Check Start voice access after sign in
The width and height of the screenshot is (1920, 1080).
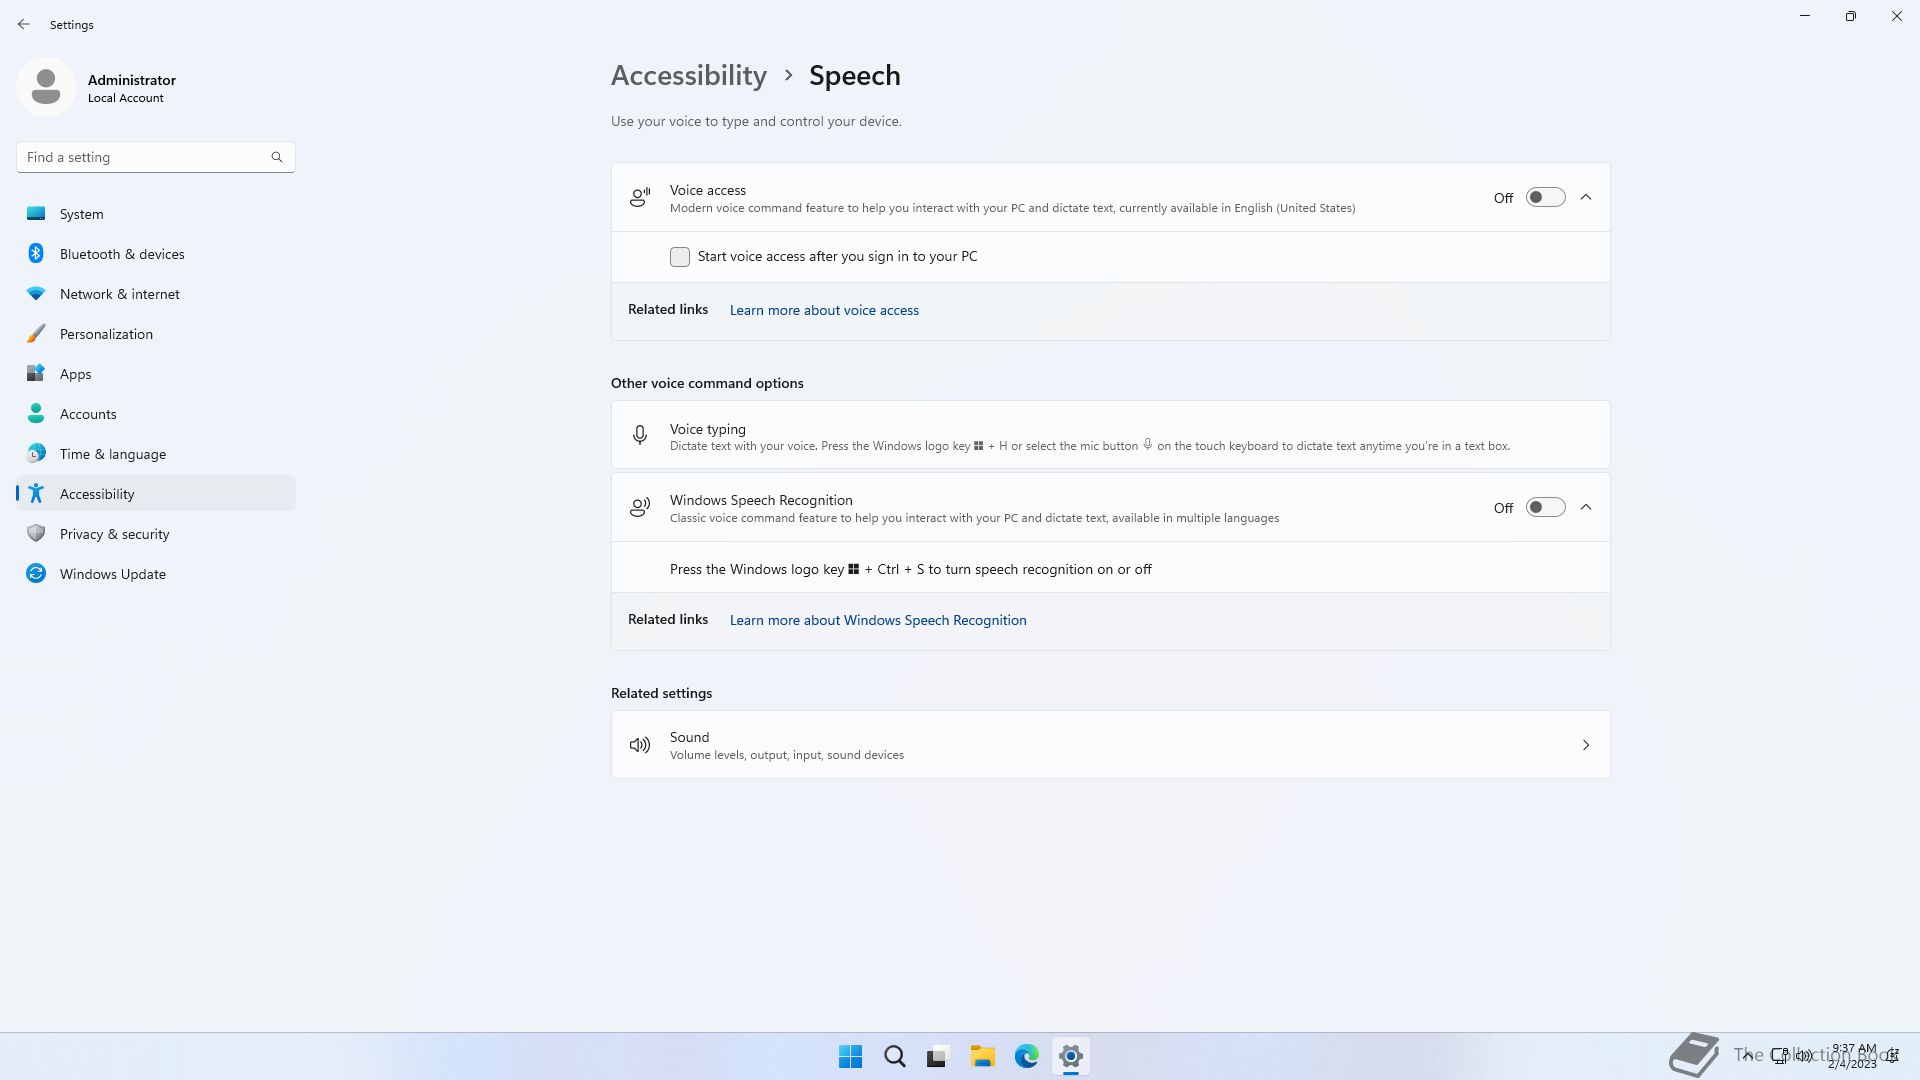point(680,257)
